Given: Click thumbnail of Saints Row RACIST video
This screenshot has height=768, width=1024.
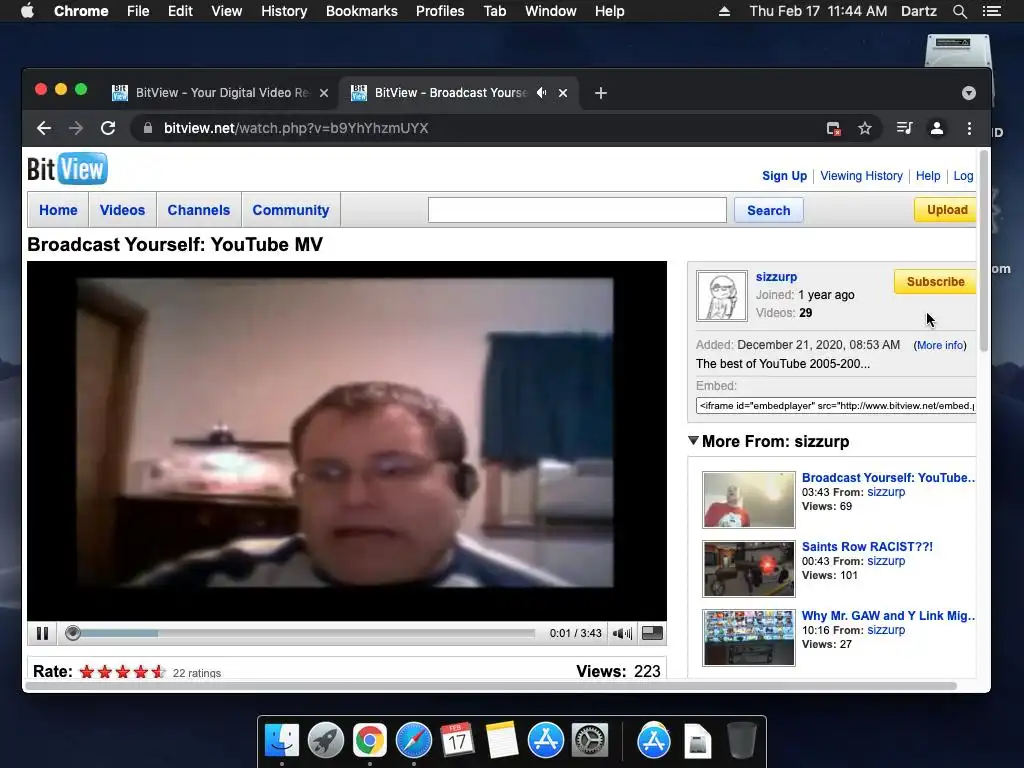Looking at the screenshot, I should click(x=749, y=569).
